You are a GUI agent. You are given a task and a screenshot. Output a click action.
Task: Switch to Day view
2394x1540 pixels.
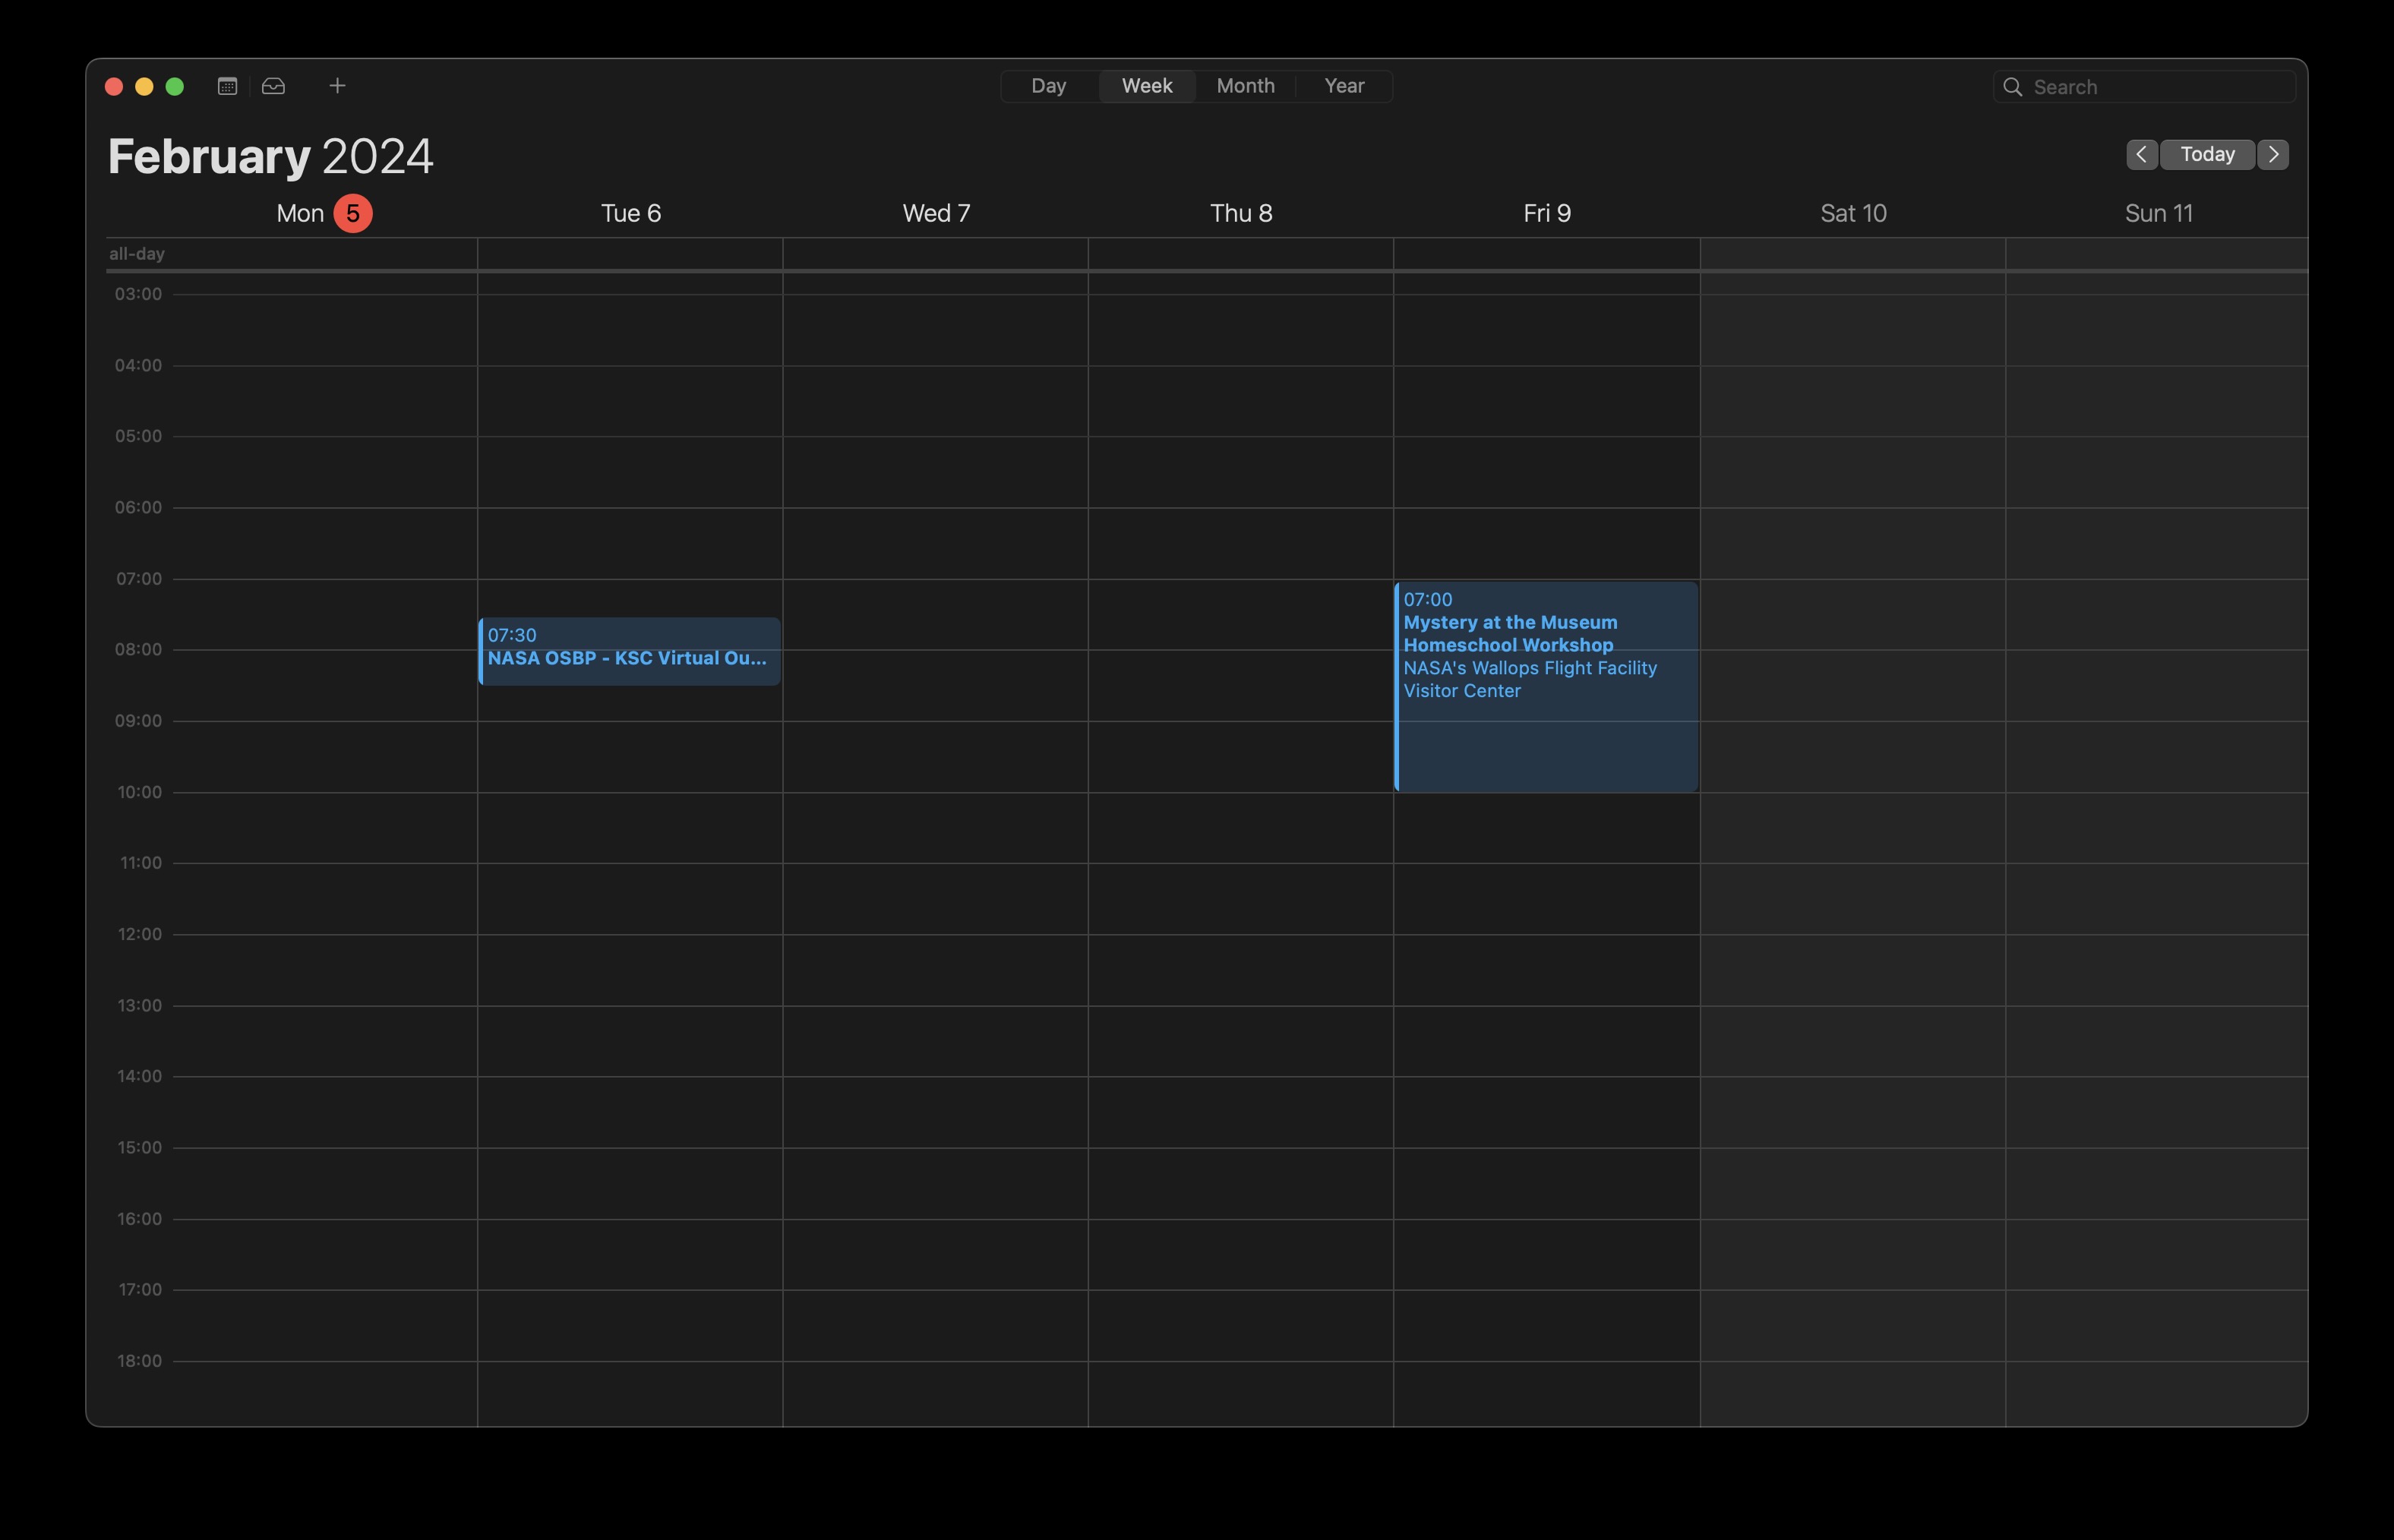pos(1048,86)
